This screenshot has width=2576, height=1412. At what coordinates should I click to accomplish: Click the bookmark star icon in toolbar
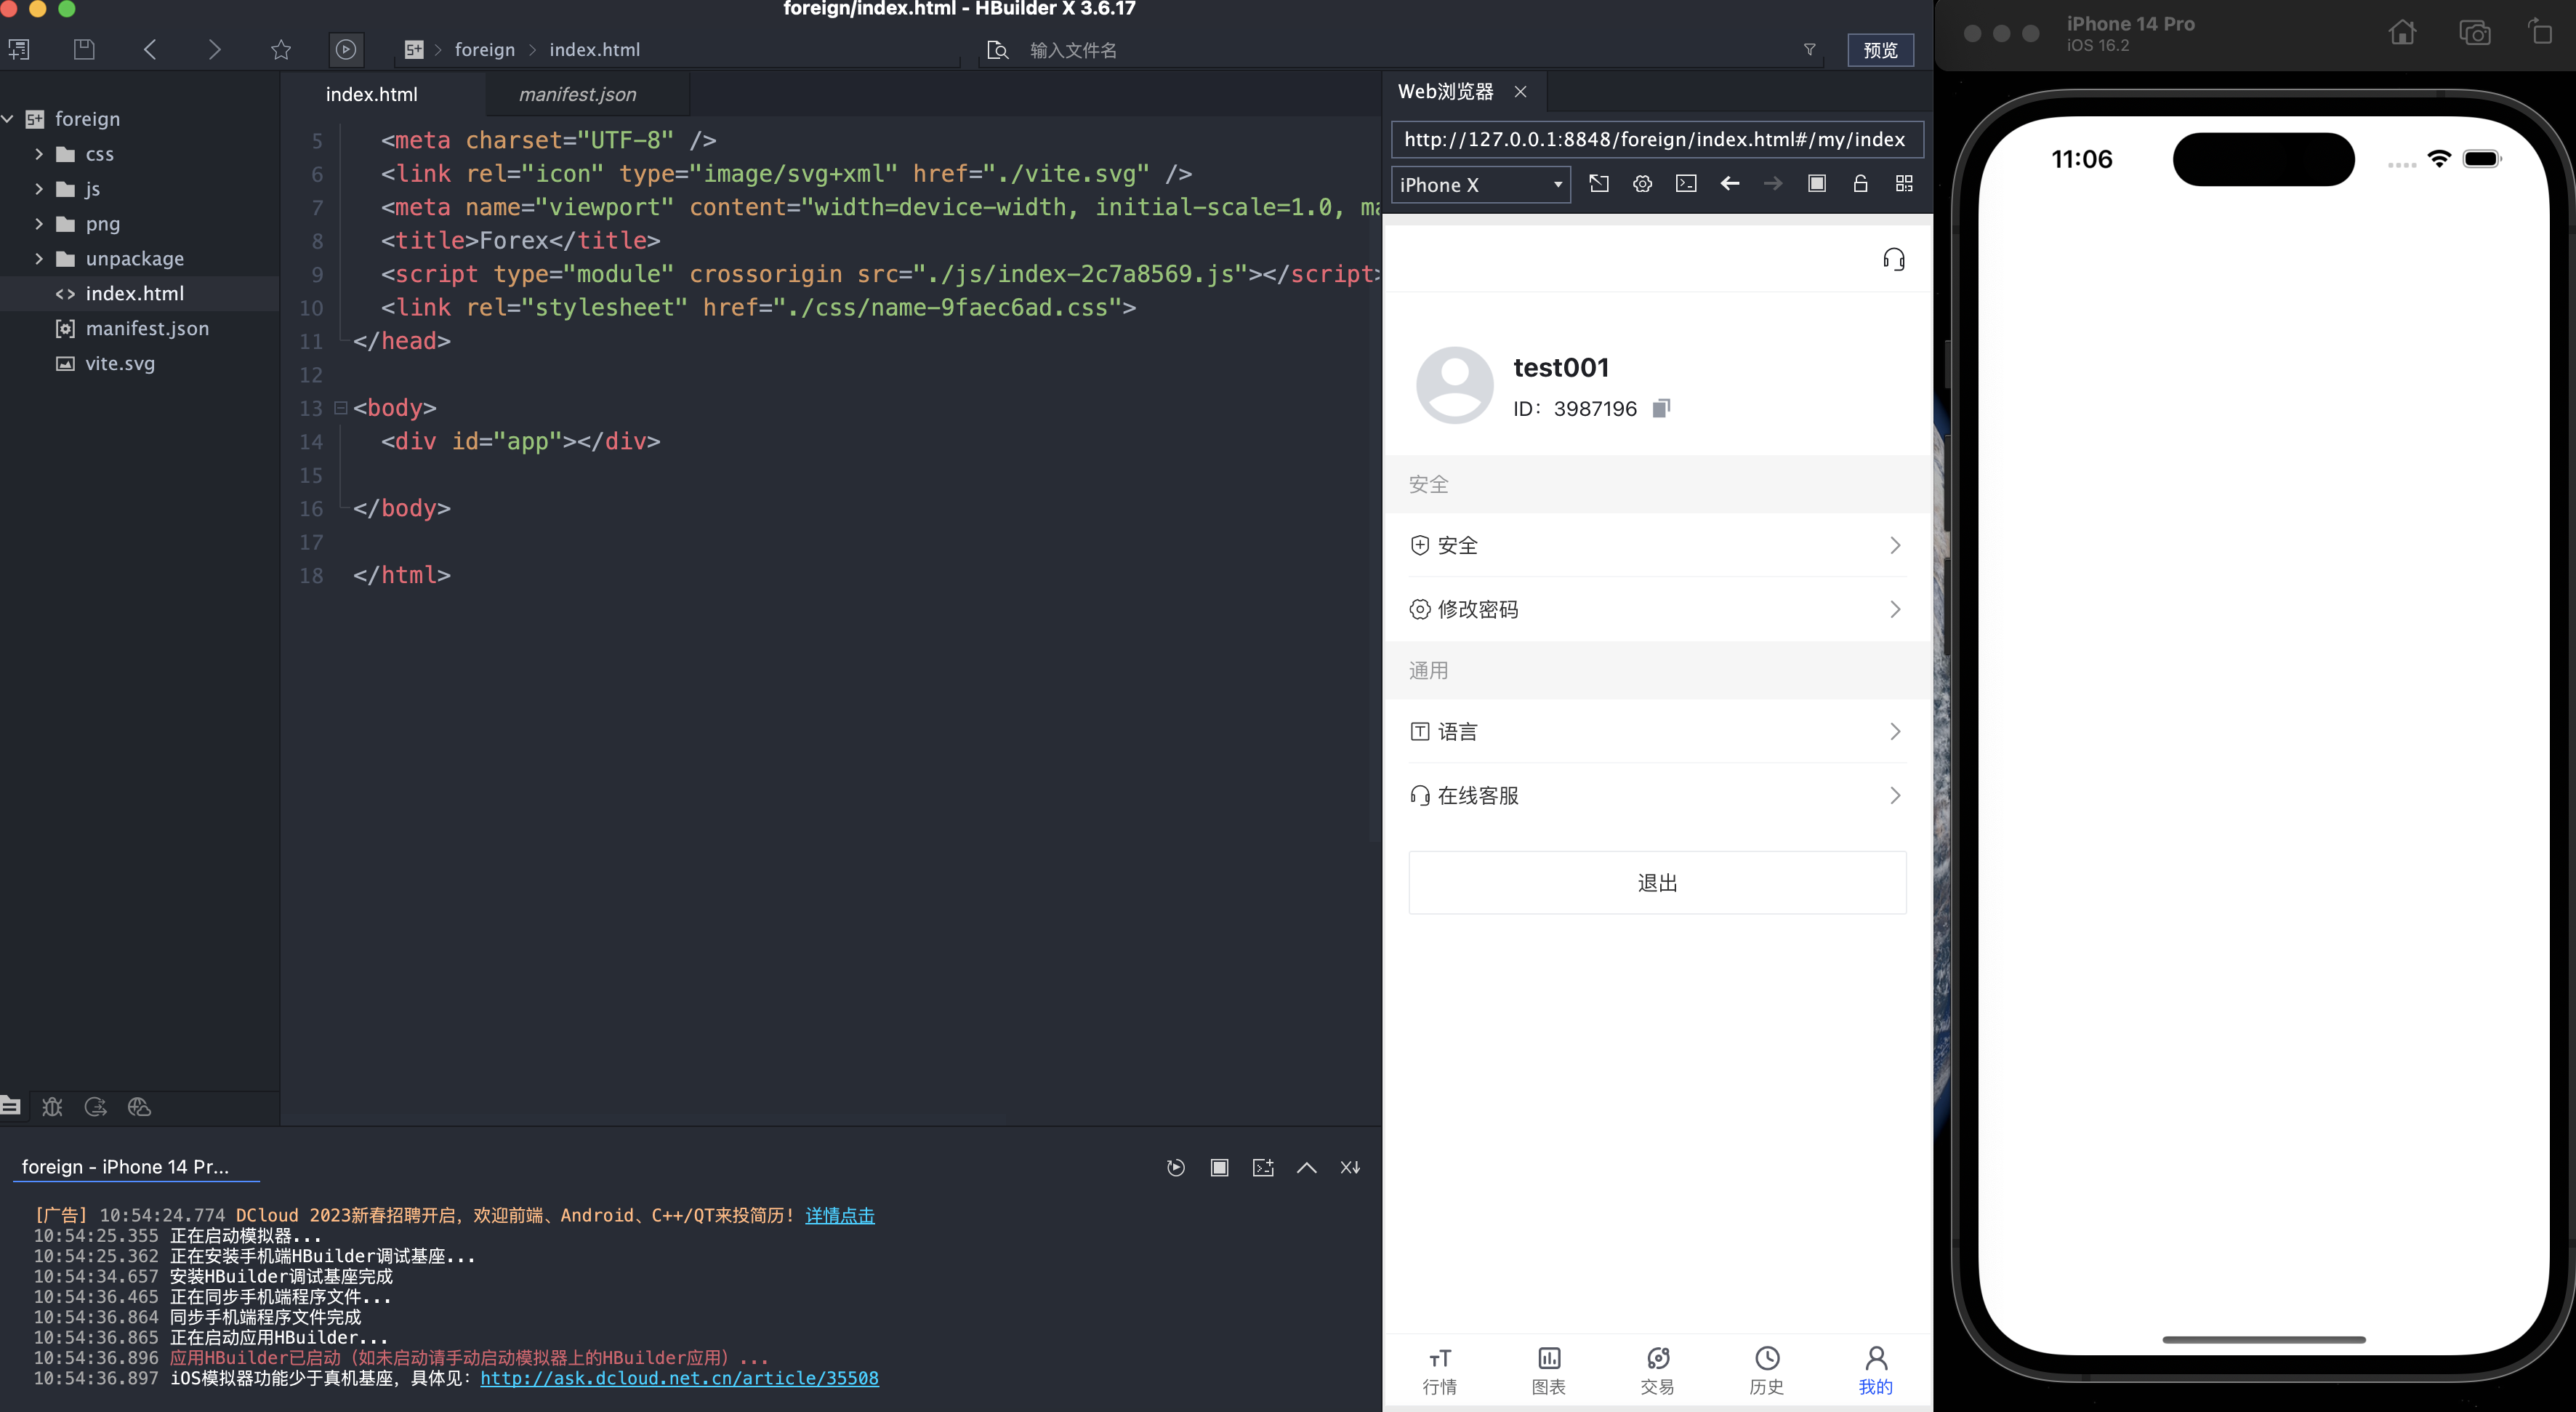281,49
